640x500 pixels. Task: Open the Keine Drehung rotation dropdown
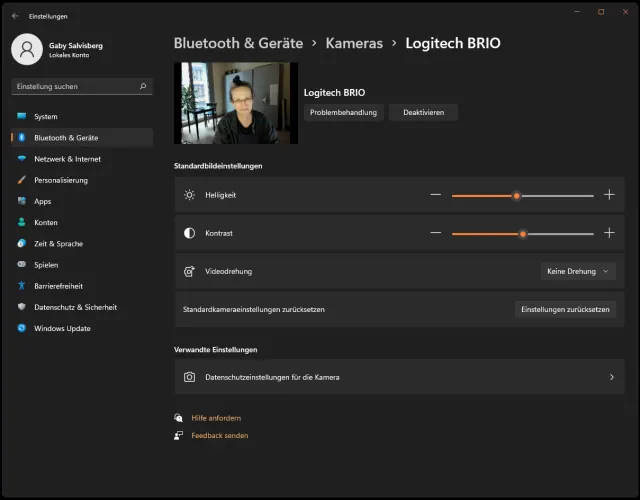578,271
